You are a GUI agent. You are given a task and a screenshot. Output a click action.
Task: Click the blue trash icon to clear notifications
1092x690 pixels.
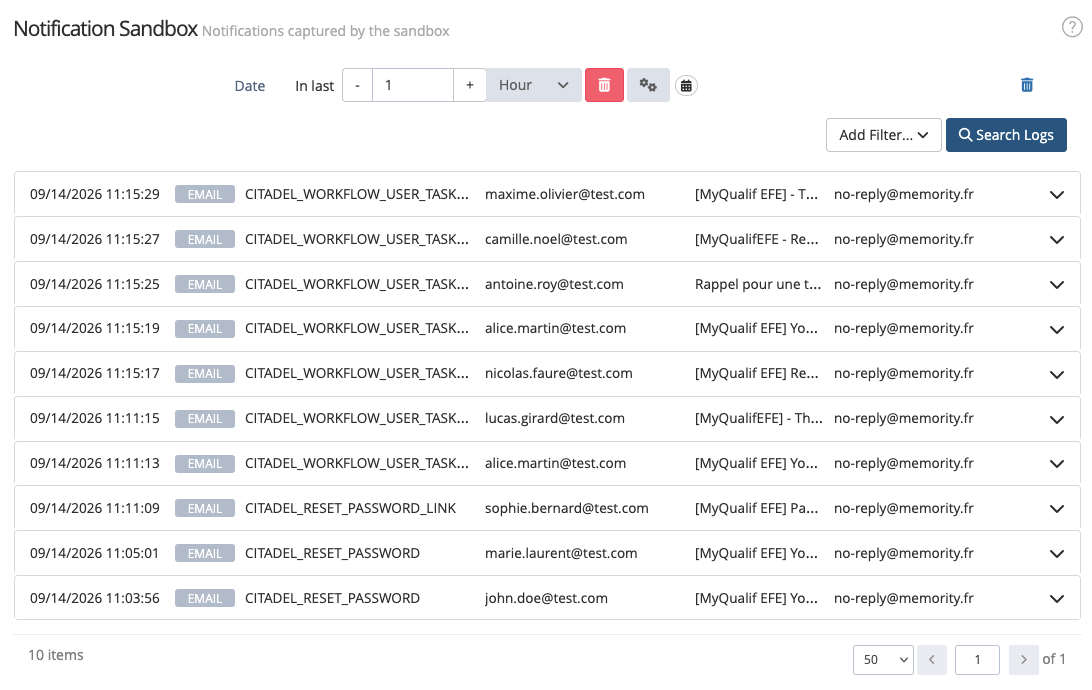pyautogui.click(x=1027, y=85)
